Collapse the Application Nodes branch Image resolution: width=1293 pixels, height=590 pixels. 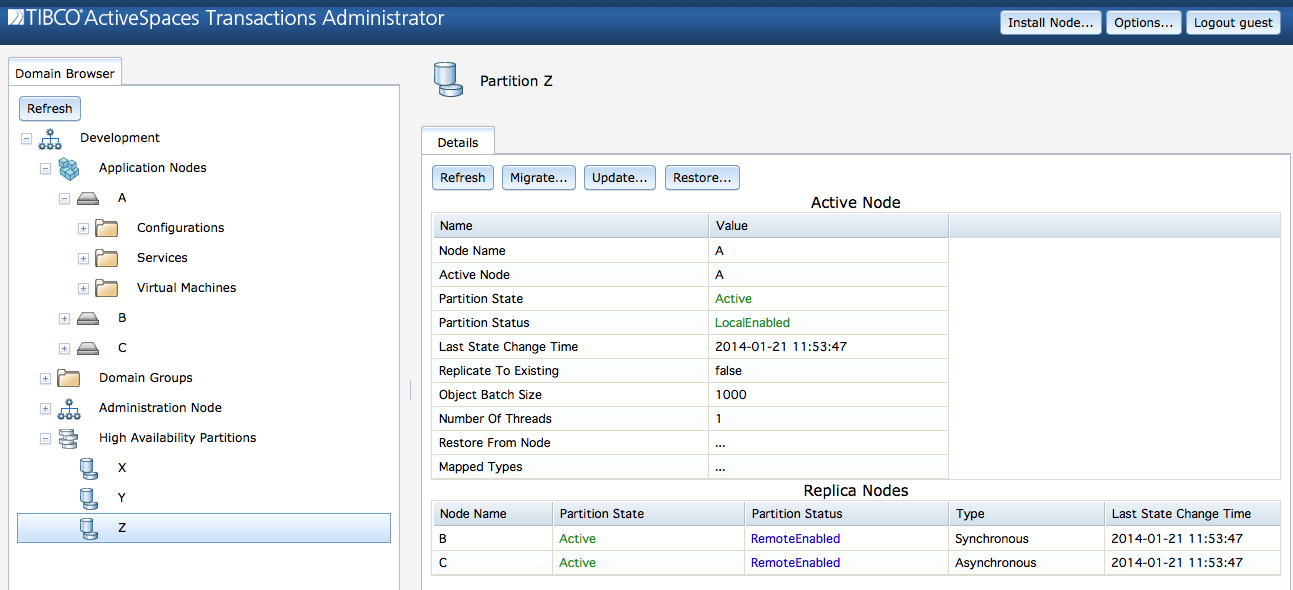pyautogui.click(x=45, y=168)
